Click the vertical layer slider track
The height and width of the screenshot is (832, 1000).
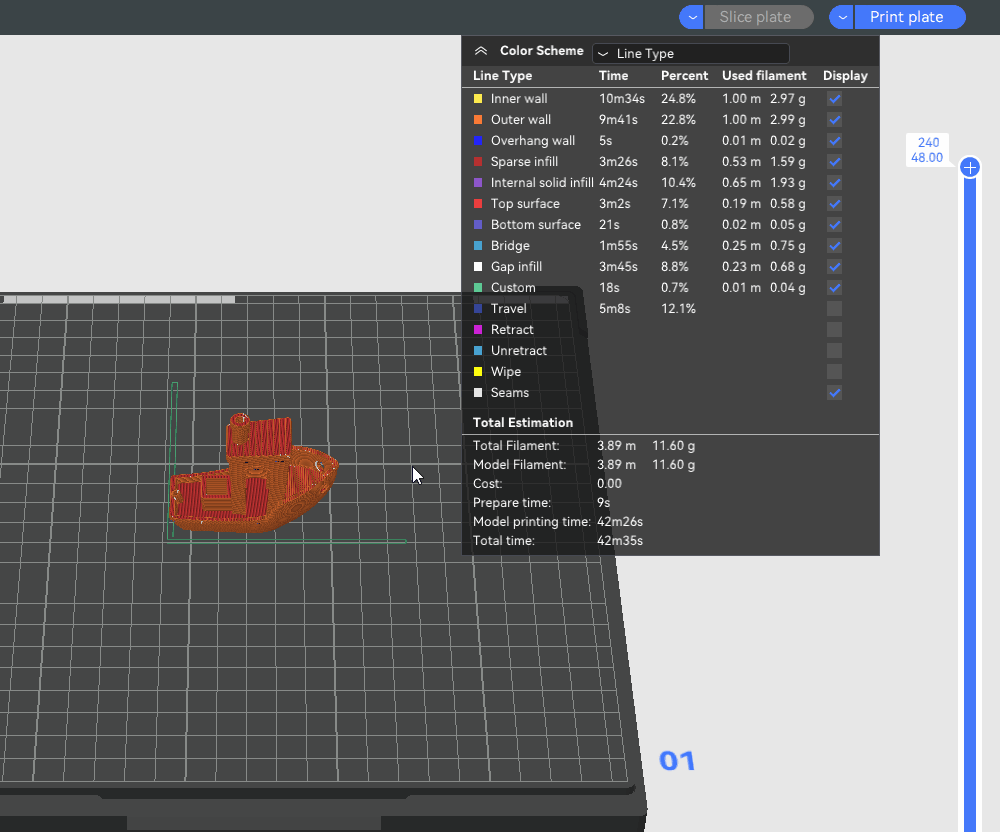969,500
